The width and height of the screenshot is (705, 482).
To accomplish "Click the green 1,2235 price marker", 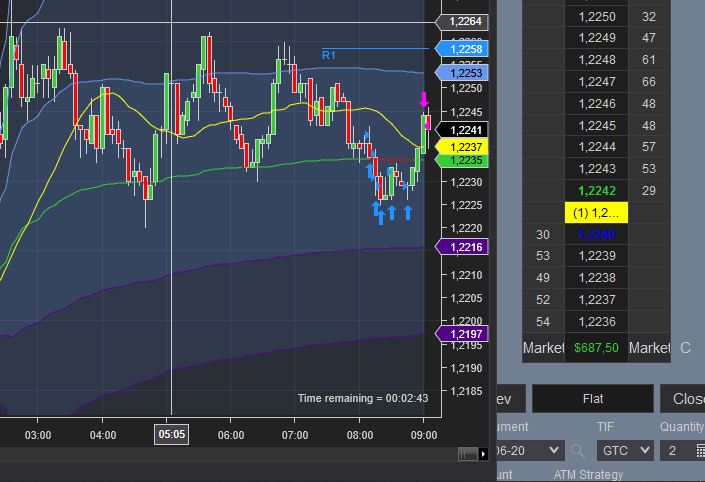I will [462, 161].
